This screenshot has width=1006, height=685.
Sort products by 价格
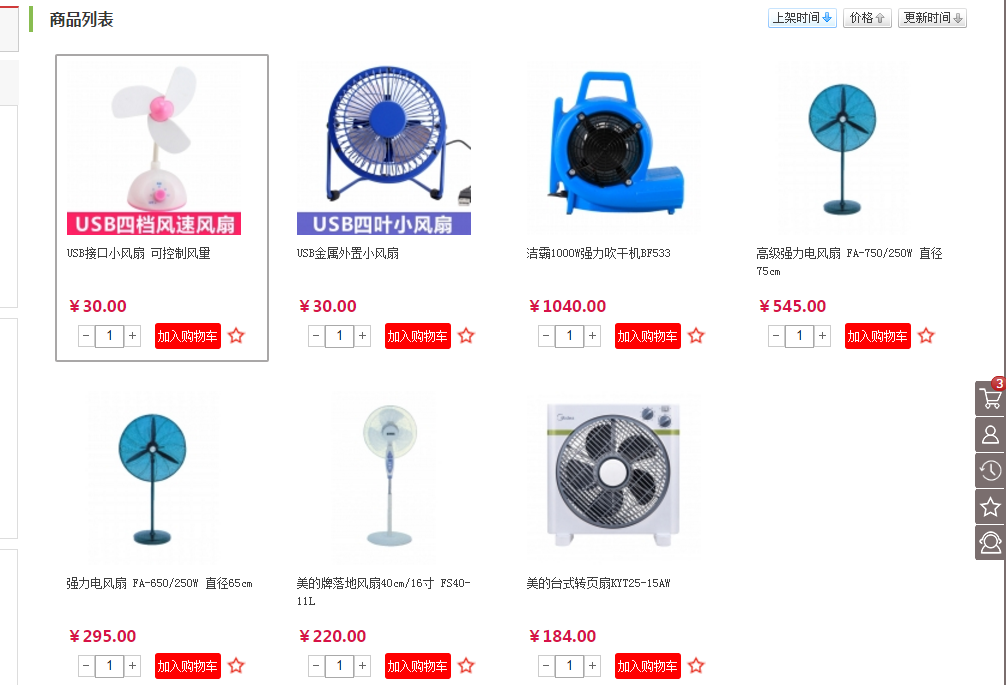pos(867,18)
